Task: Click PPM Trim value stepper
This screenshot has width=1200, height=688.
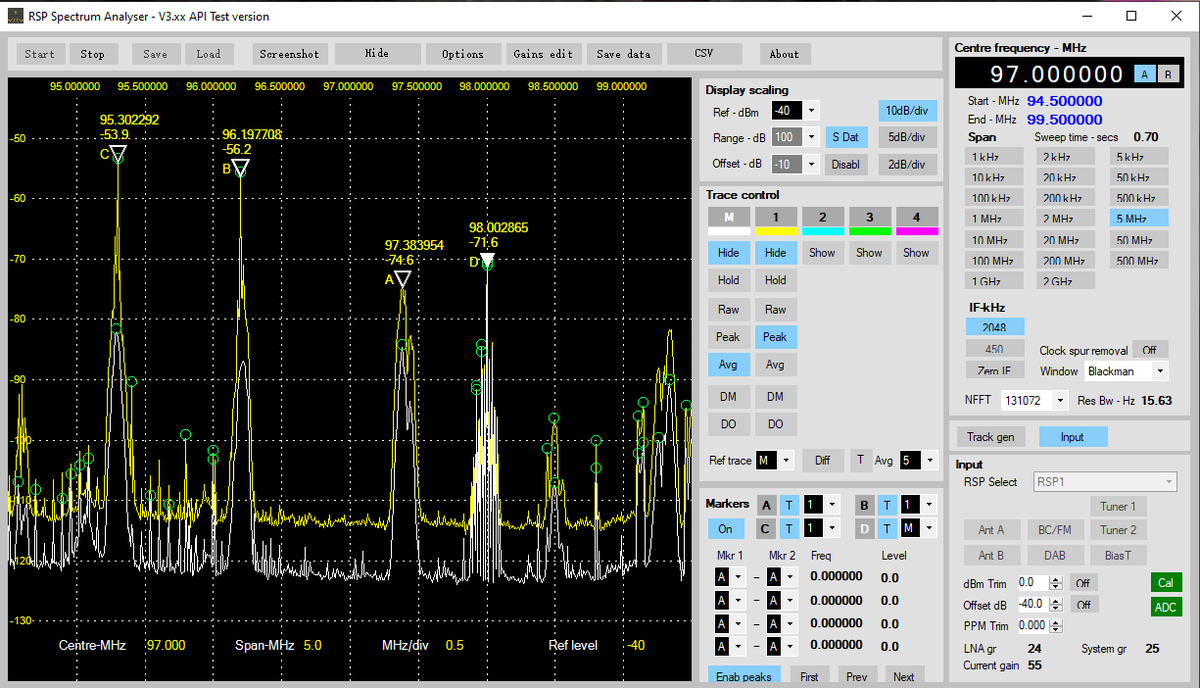Action: [1055, 625]
